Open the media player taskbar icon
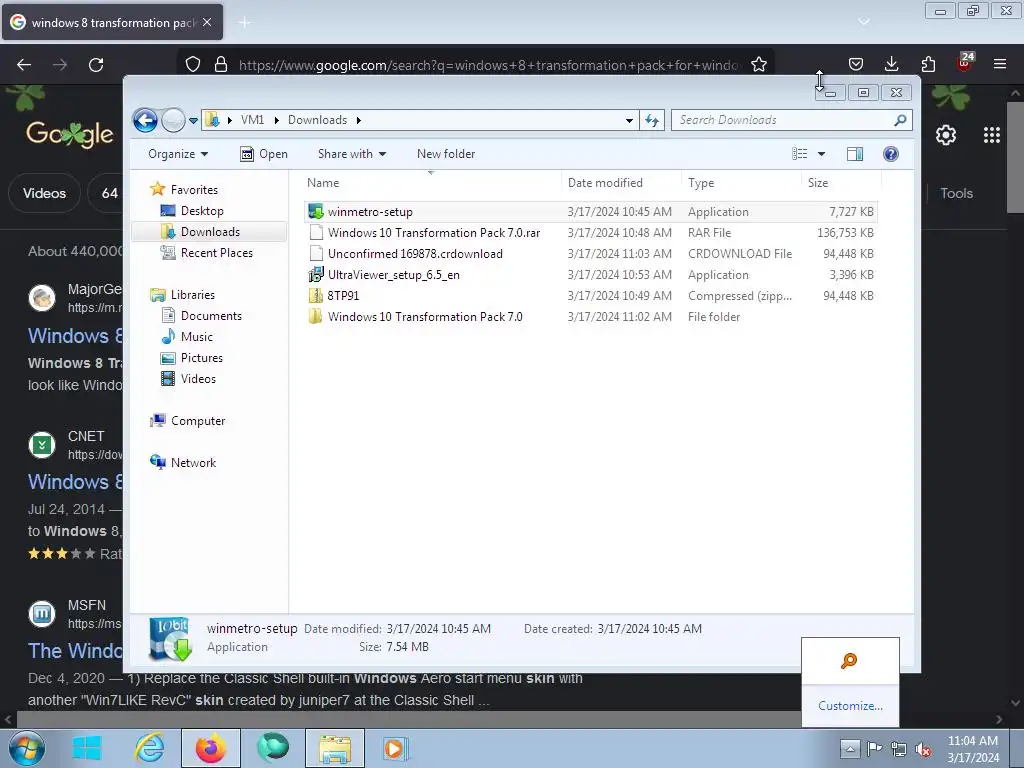 (x=396, y=748)
